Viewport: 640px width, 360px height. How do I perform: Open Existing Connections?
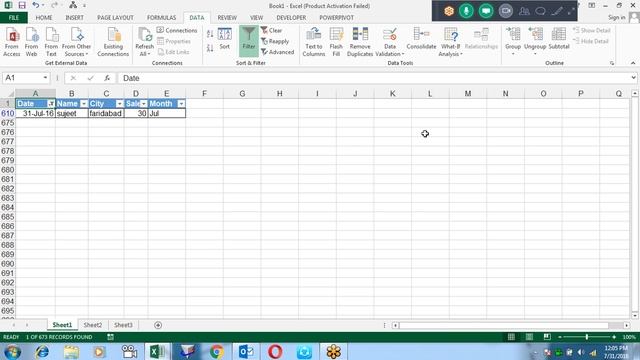point(113,42)
